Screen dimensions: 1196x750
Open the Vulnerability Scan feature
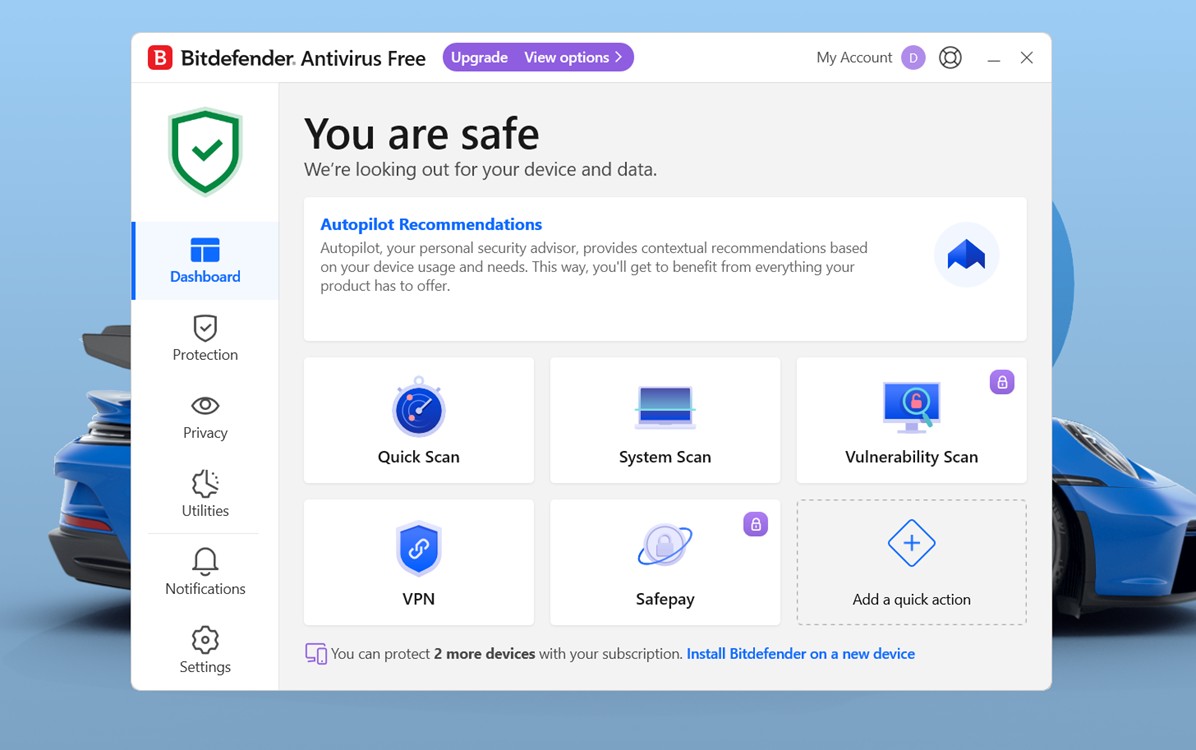click(910, 420)
